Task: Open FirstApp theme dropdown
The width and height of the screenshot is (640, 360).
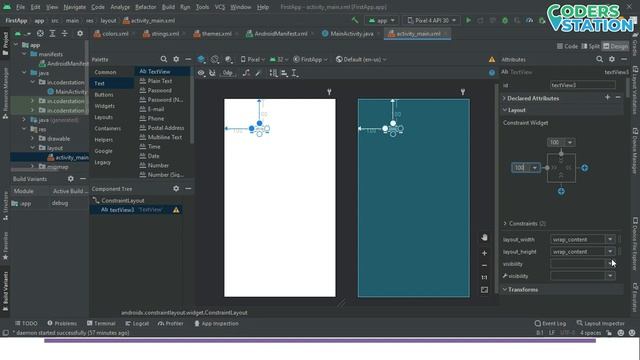Action: 310,60
